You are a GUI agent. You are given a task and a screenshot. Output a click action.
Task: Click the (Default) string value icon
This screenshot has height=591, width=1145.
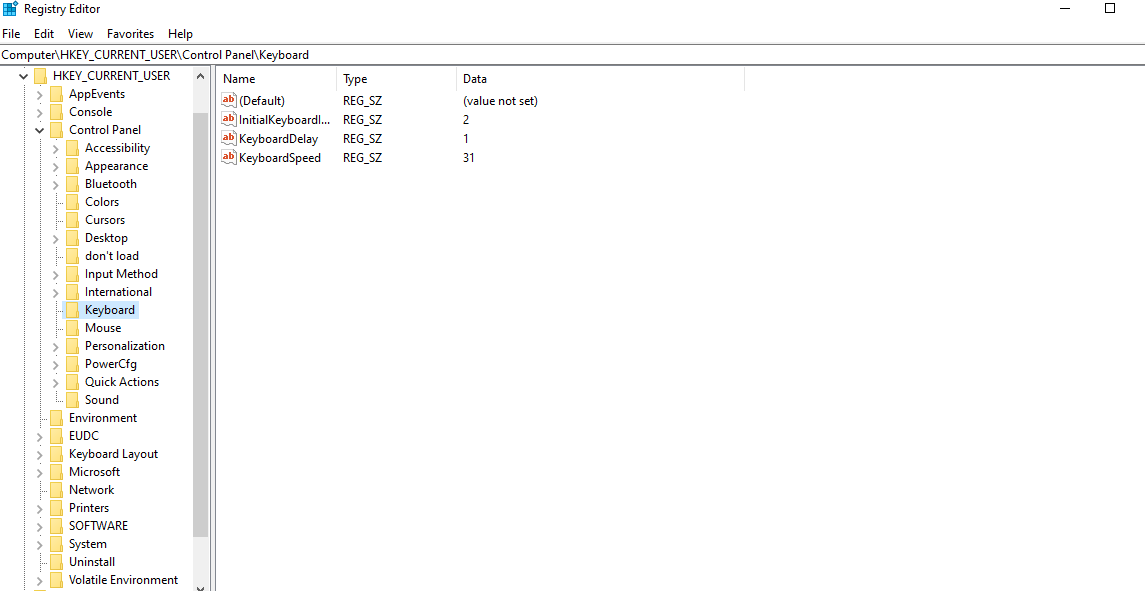tap(229, 101)
